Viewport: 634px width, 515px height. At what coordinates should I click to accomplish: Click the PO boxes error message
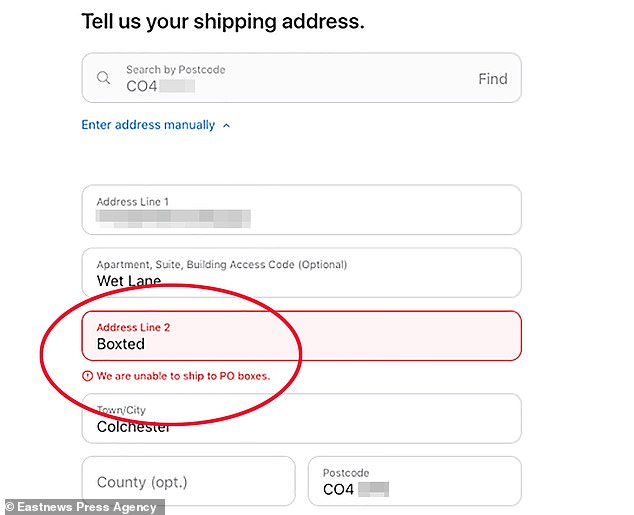pyautogui.click(x=183, y=376)
